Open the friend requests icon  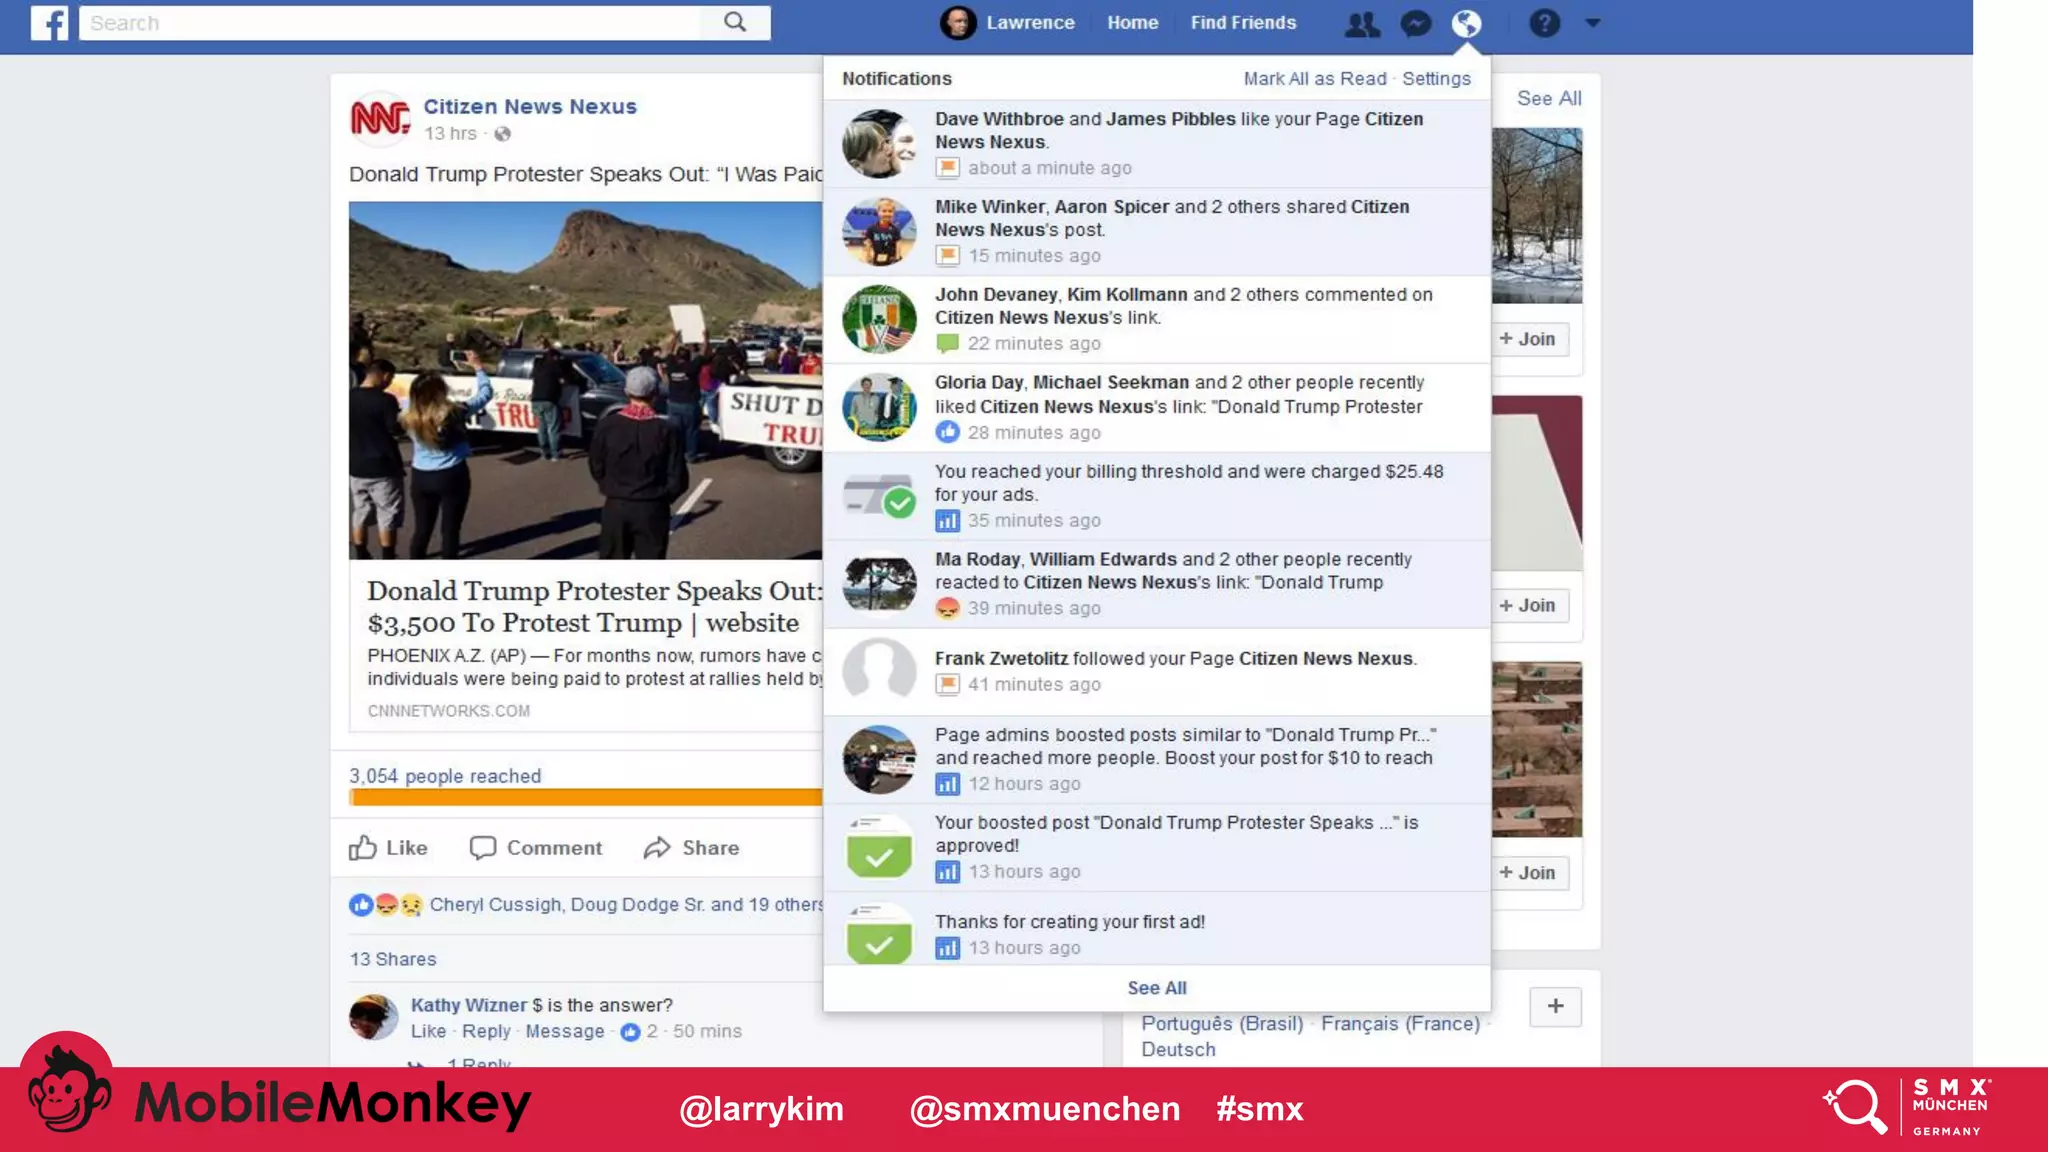(x=1362, y=23)
